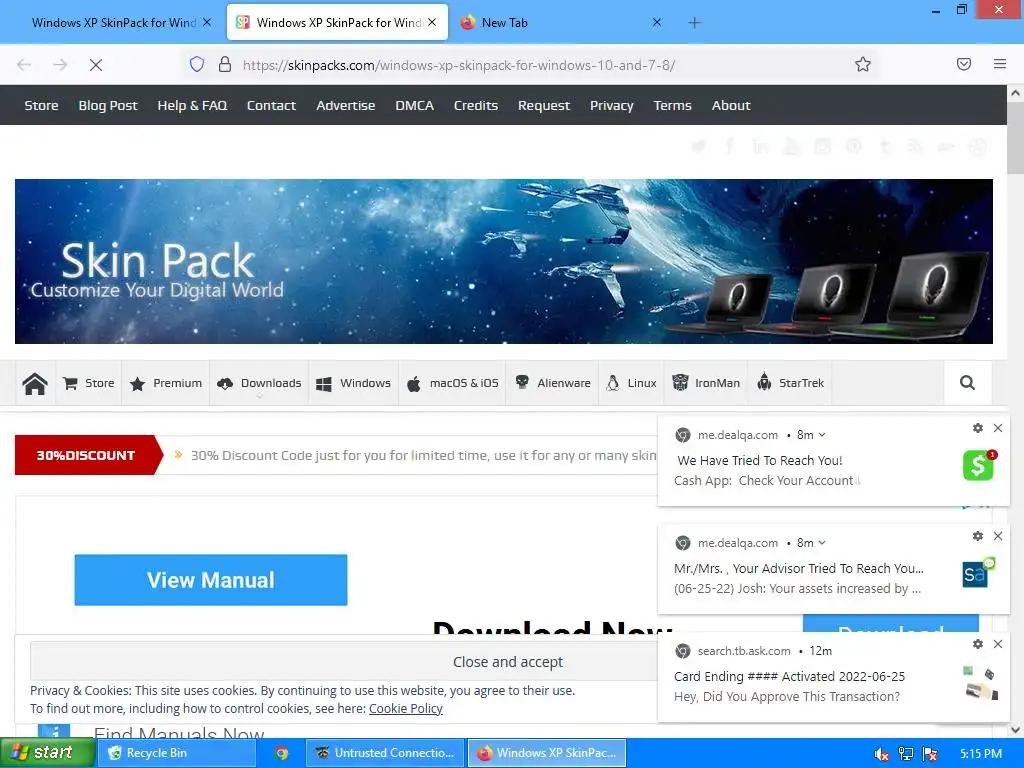This screenshot has height=768, width=1024.
Task: Open macOS & iOS category
Action: [452, 383]
